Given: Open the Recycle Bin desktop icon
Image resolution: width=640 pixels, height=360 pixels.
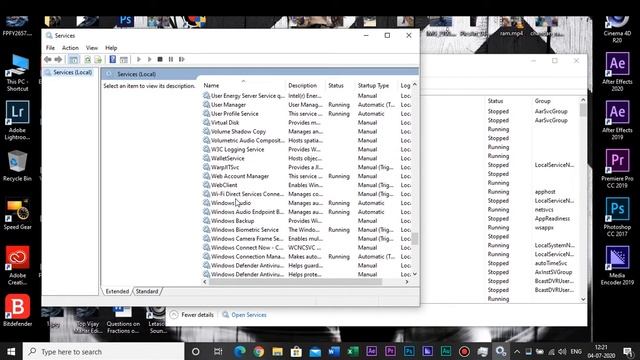Looking at the screenshot, I should (x=17, y=166).
